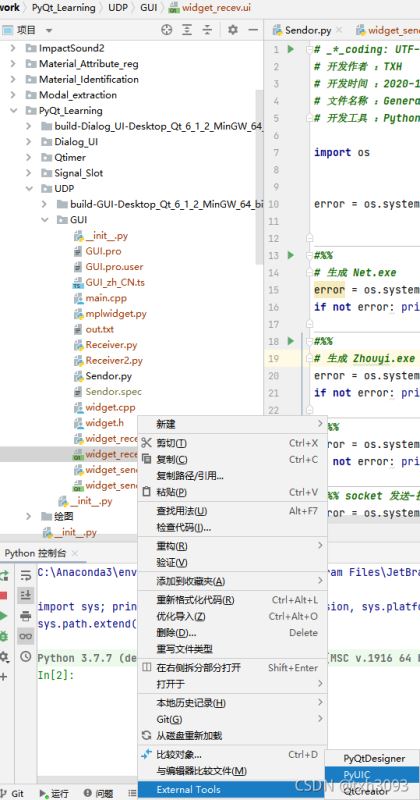
Task: Expand the ImpactSound2 folder
Action: pos(13,48)
